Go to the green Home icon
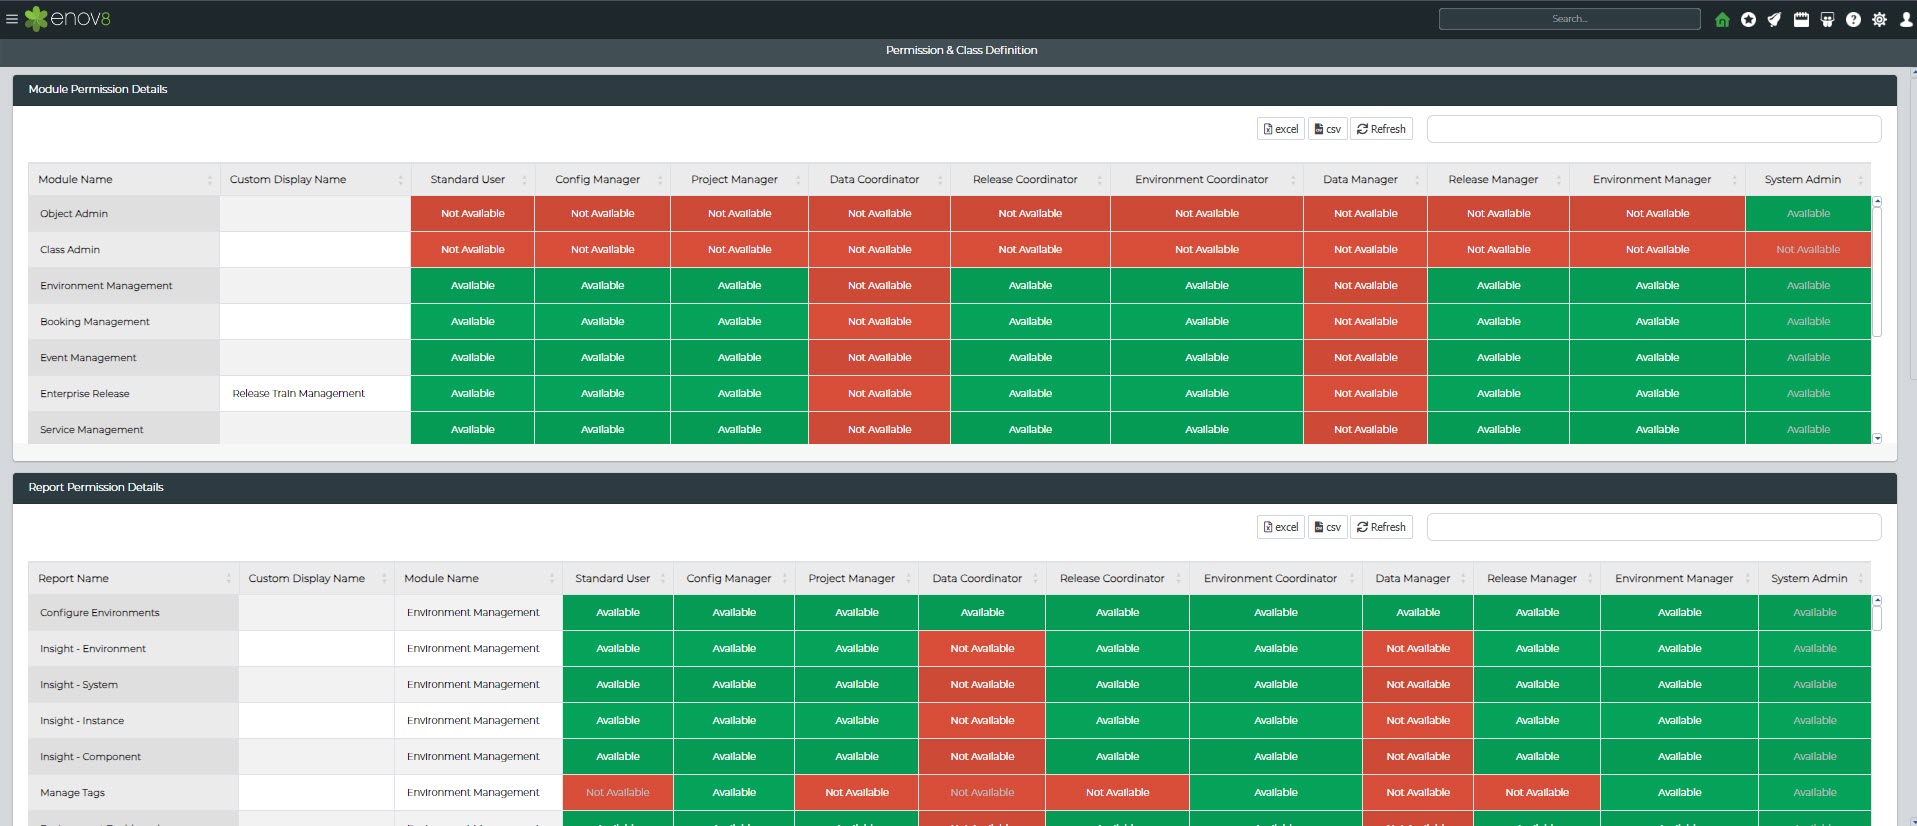Screen dimensions: 1917x826 coord(1722,19)
